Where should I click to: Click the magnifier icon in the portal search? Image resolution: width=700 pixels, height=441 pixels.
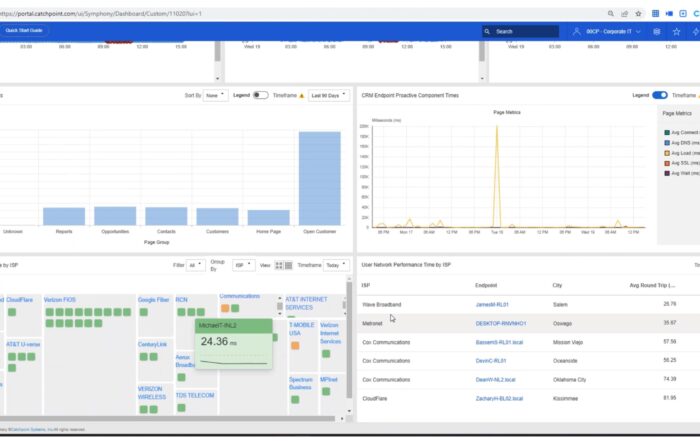point(487,32)
